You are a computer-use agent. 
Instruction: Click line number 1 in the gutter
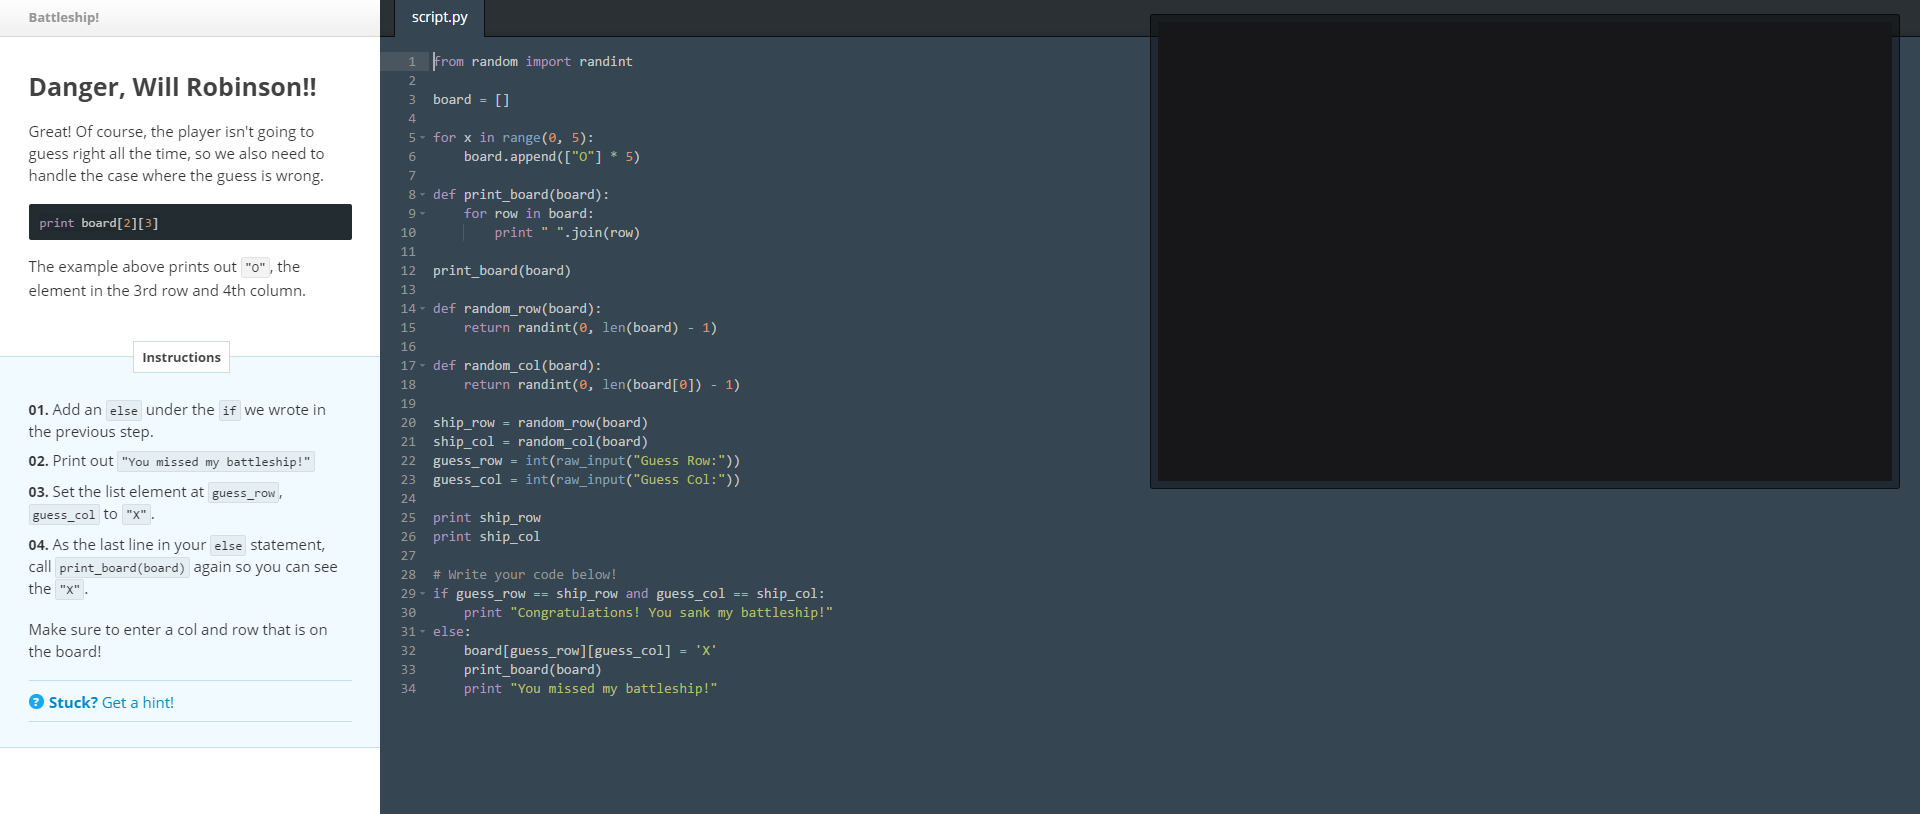tap(411, 62)
